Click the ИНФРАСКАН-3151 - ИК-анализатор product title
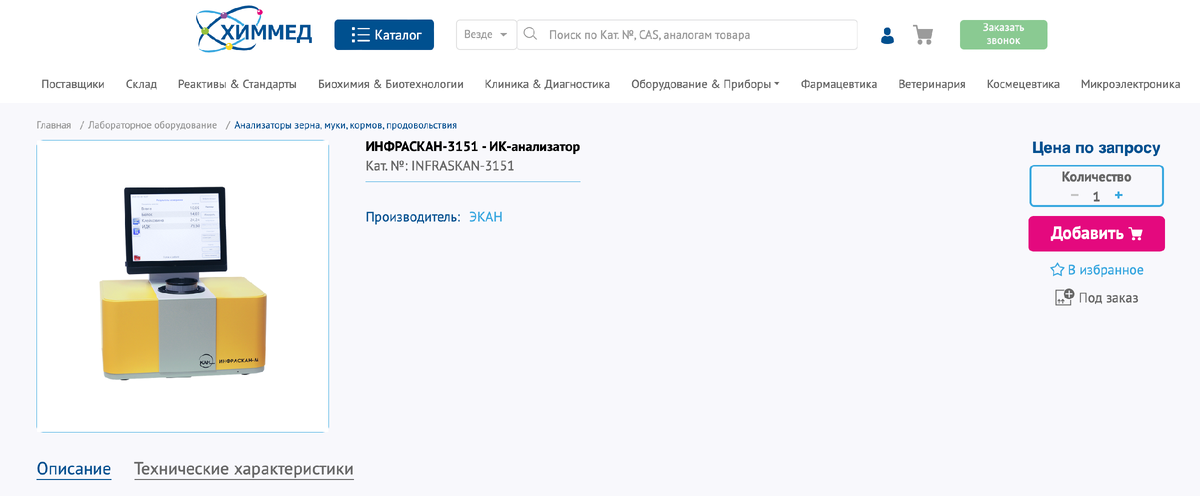Screen dimensions: 1200x496 [473, 147]
